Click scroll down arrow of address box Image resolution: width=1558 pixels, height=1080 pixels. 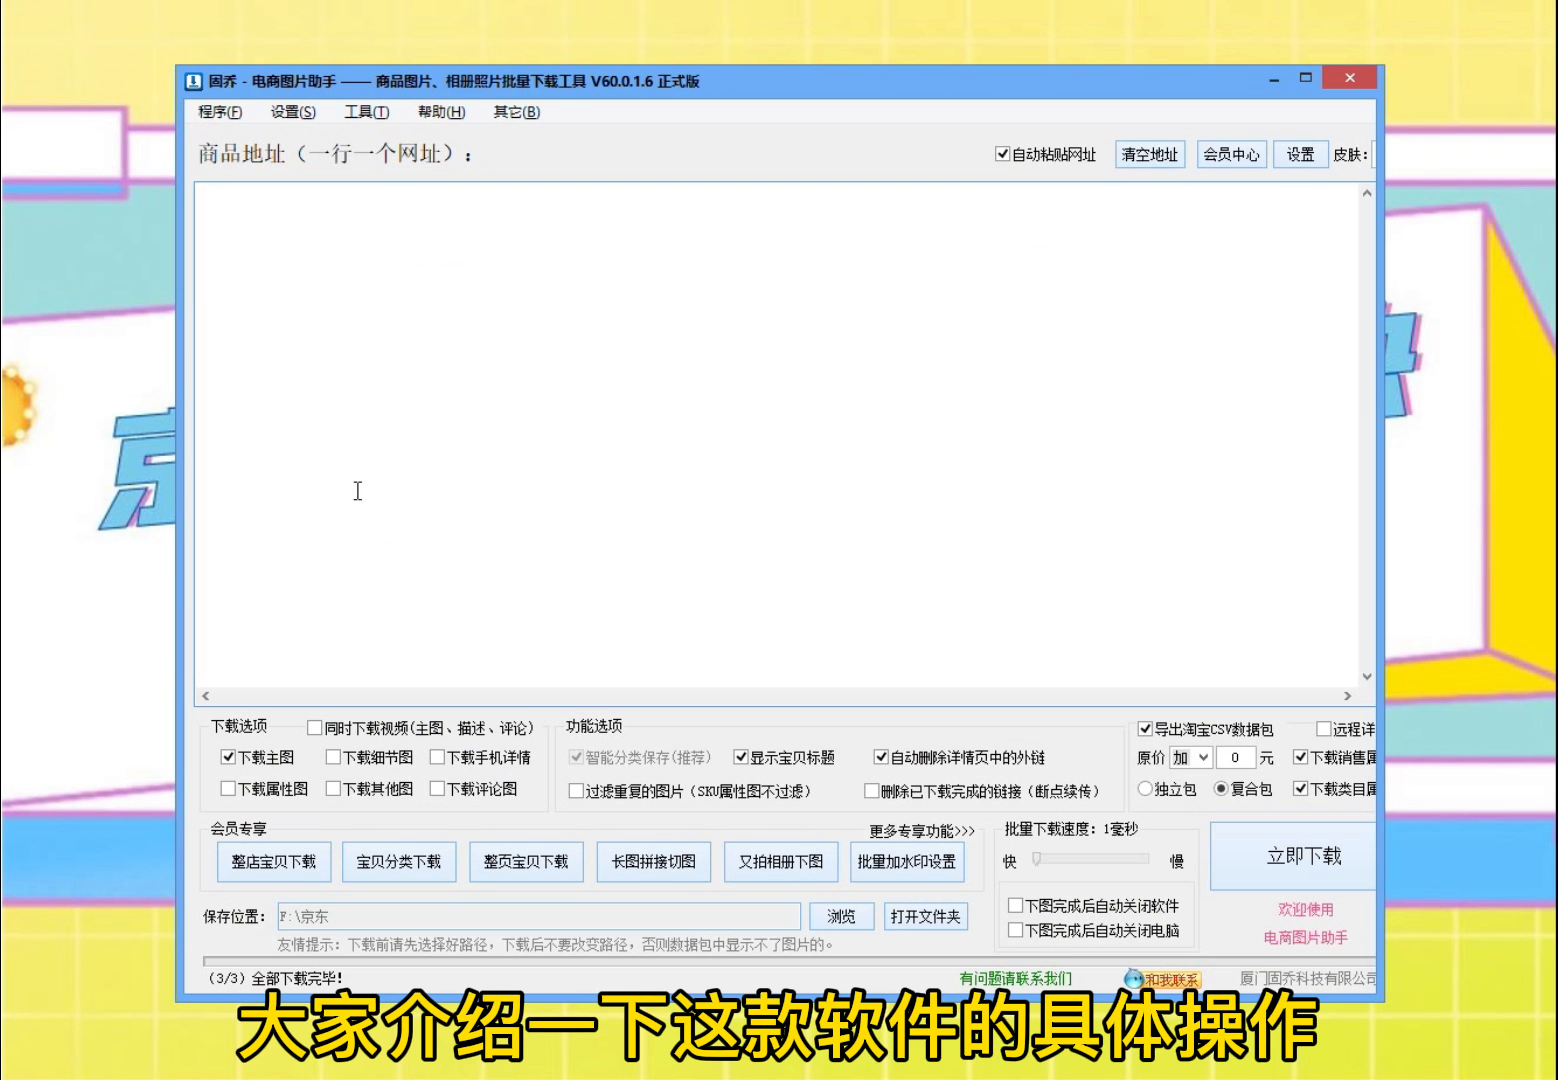pyautogui.click(x=1366, y=677)
